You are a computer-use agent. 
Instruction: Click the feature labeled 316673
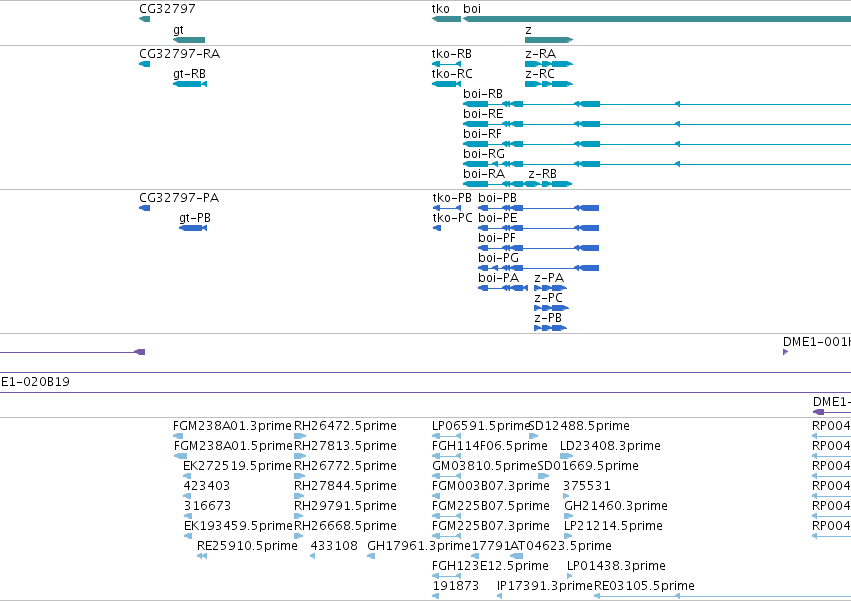[207, 506]
